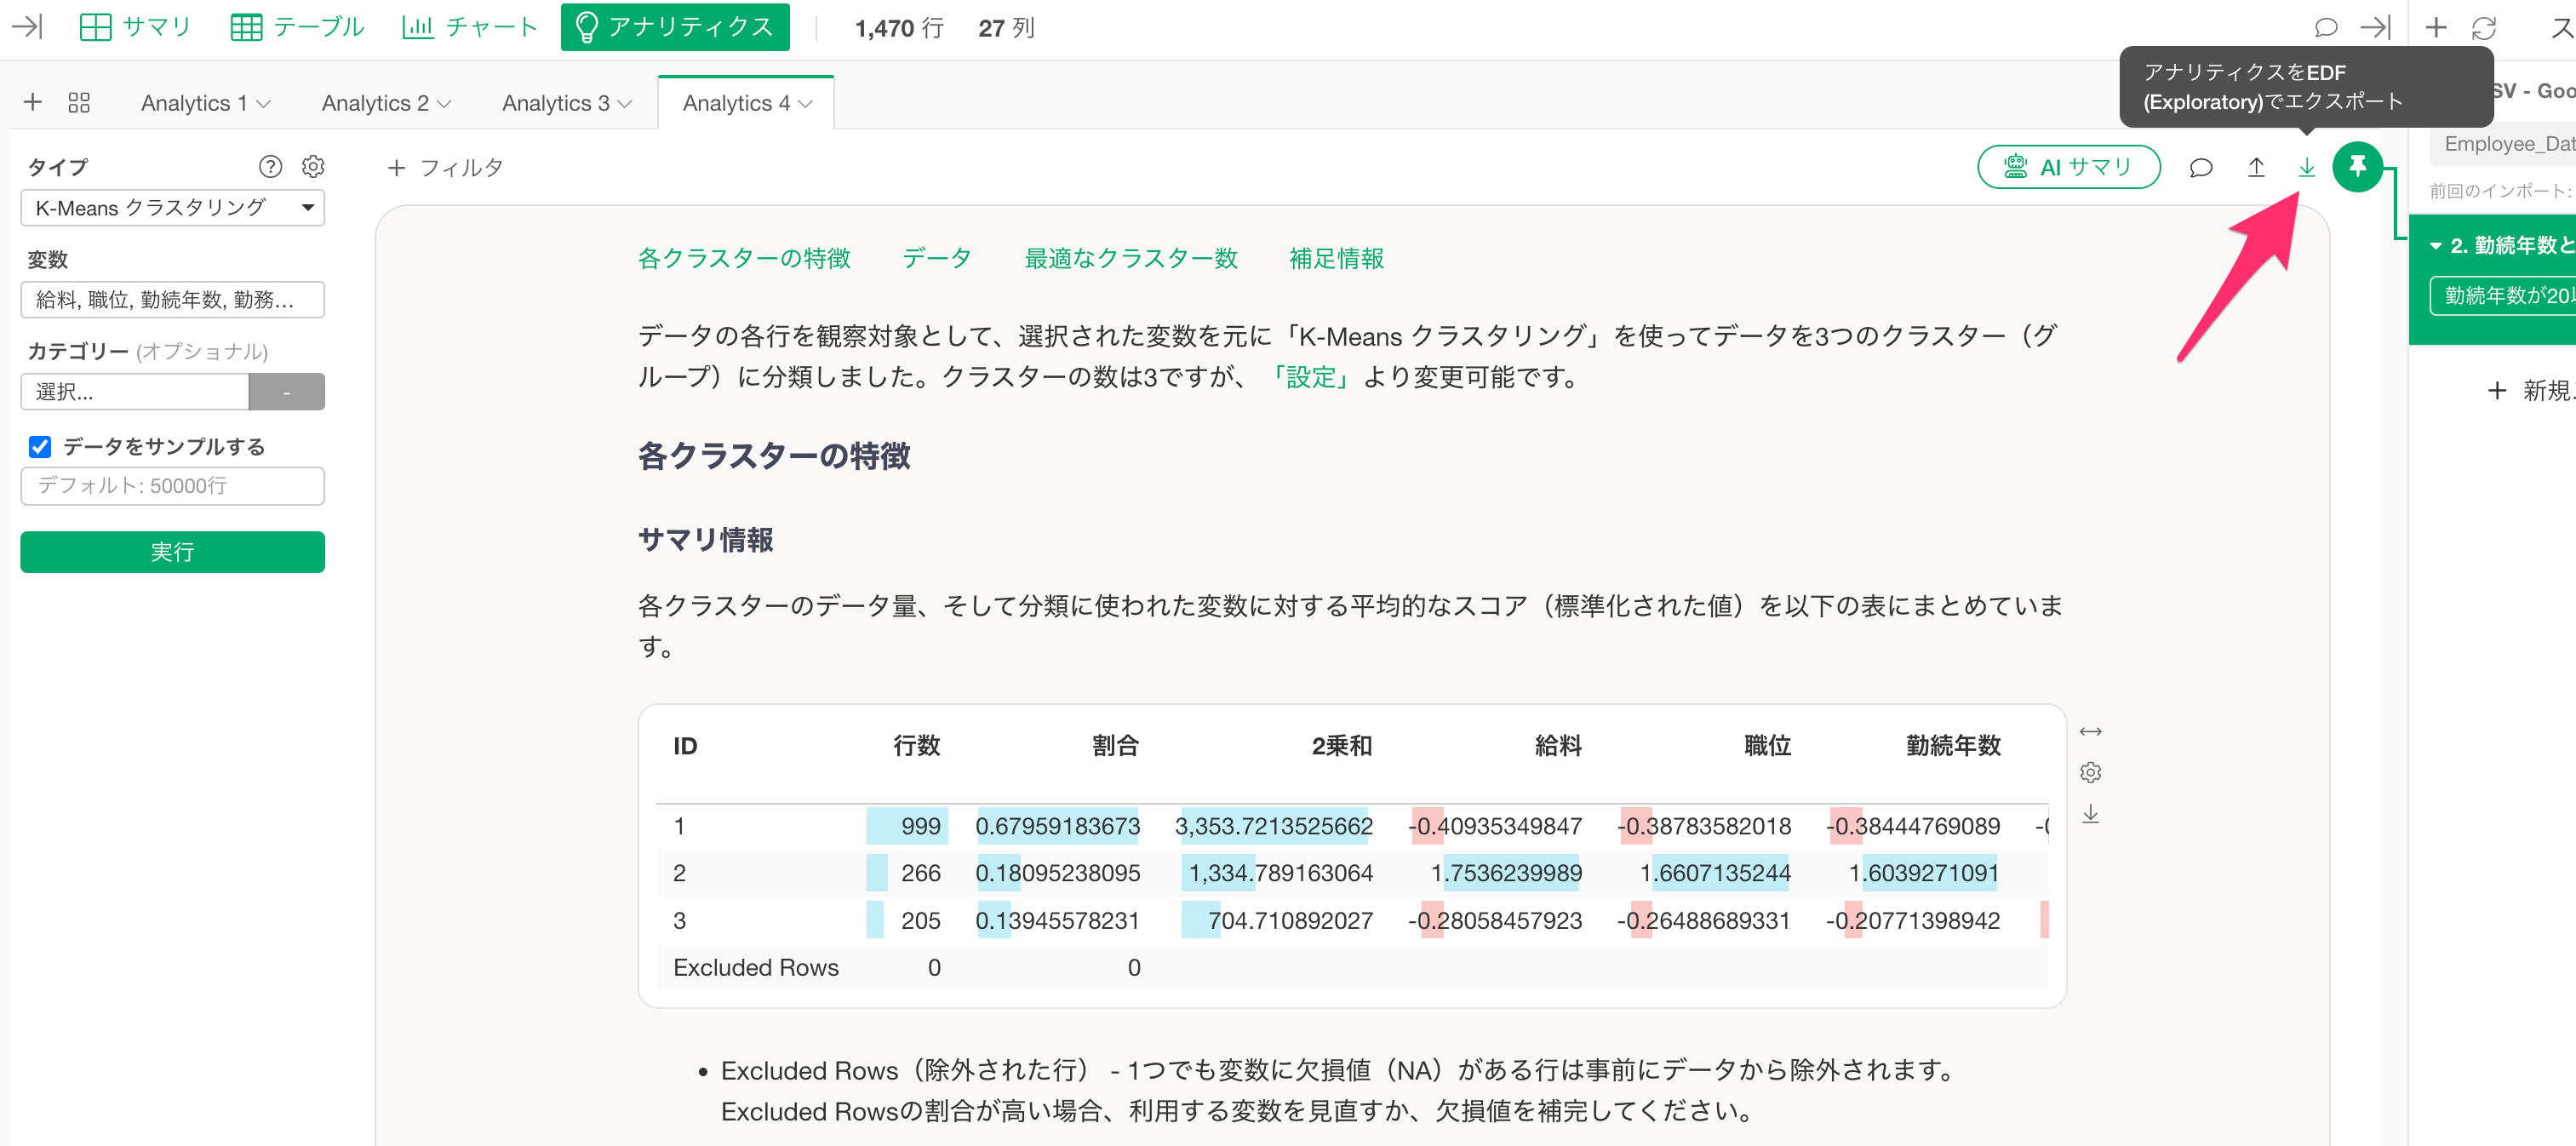The image size is (2576, 1146).
Task: Click the sample rows input field
Action: 172,485
